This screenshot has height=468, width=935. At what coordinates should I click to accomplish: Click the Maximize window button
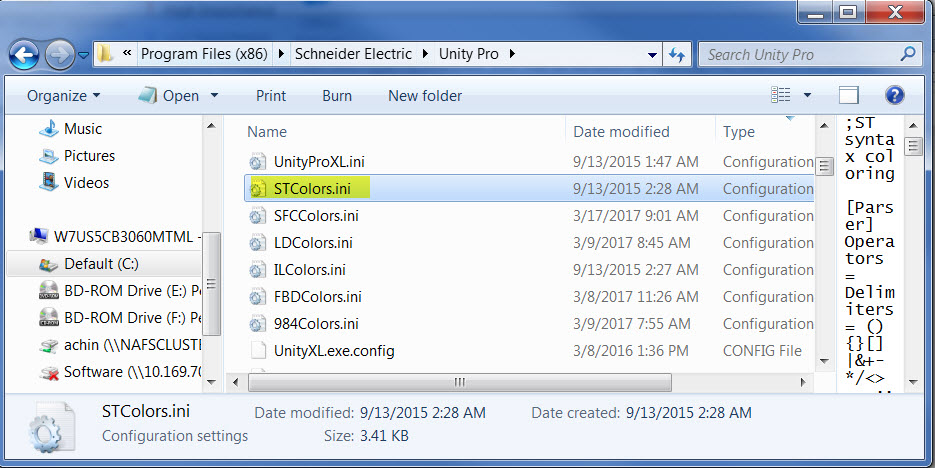click(x=849, y=11)
